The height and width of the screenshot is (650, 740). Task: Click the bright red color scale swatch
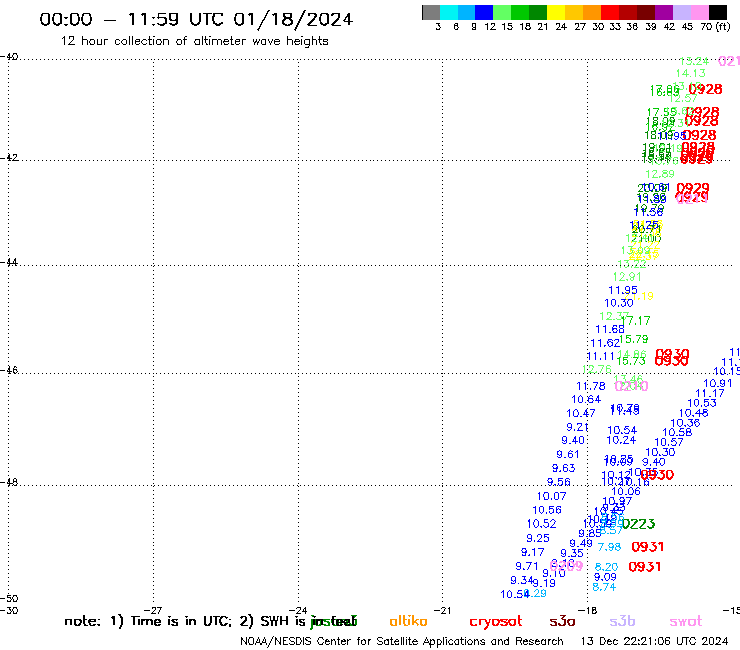tap(610, 12)
